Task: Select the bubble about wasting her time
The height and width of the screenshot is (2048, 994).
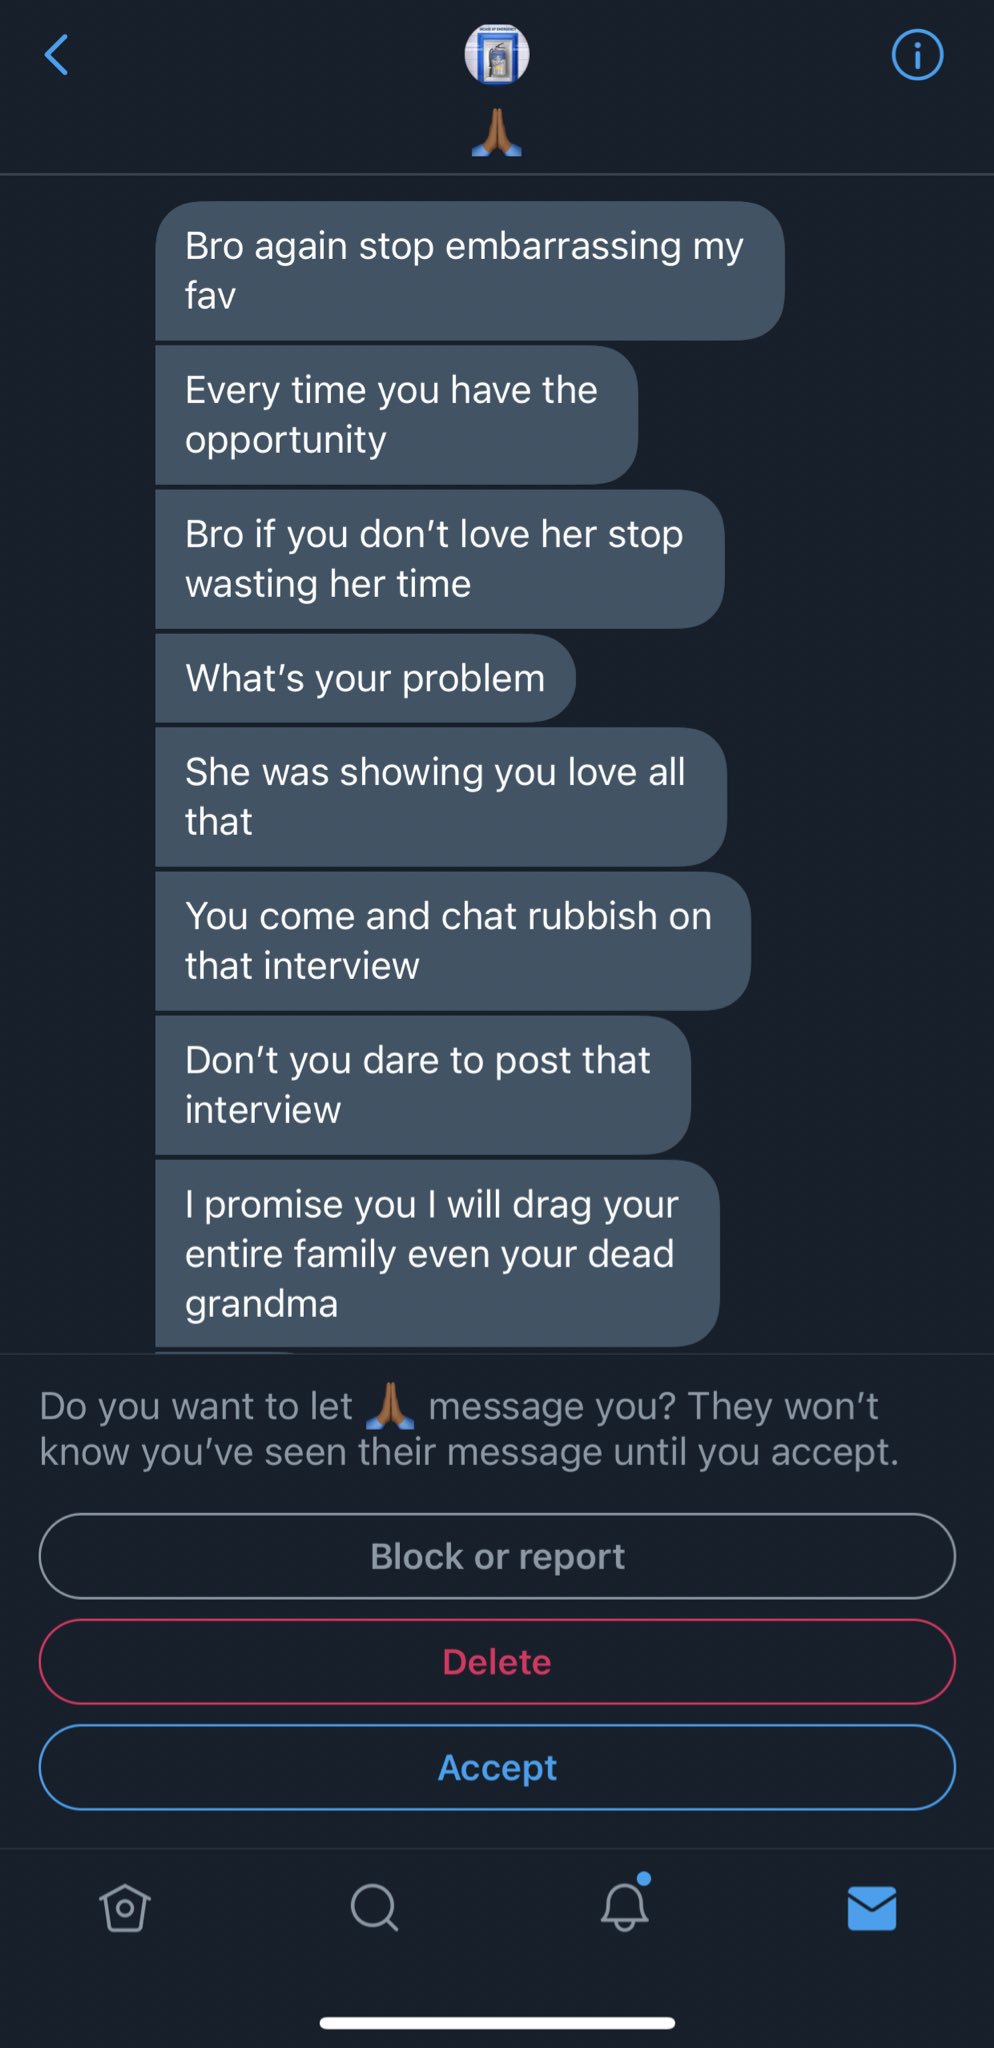Action: 437,559
